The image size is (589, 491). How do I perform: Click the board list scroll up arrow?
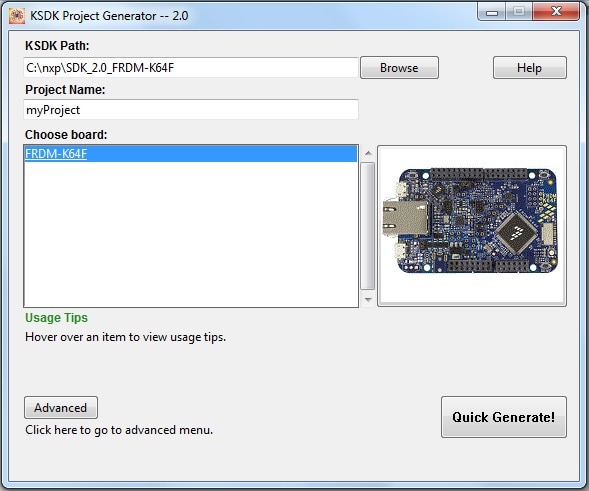pos(368,153)
